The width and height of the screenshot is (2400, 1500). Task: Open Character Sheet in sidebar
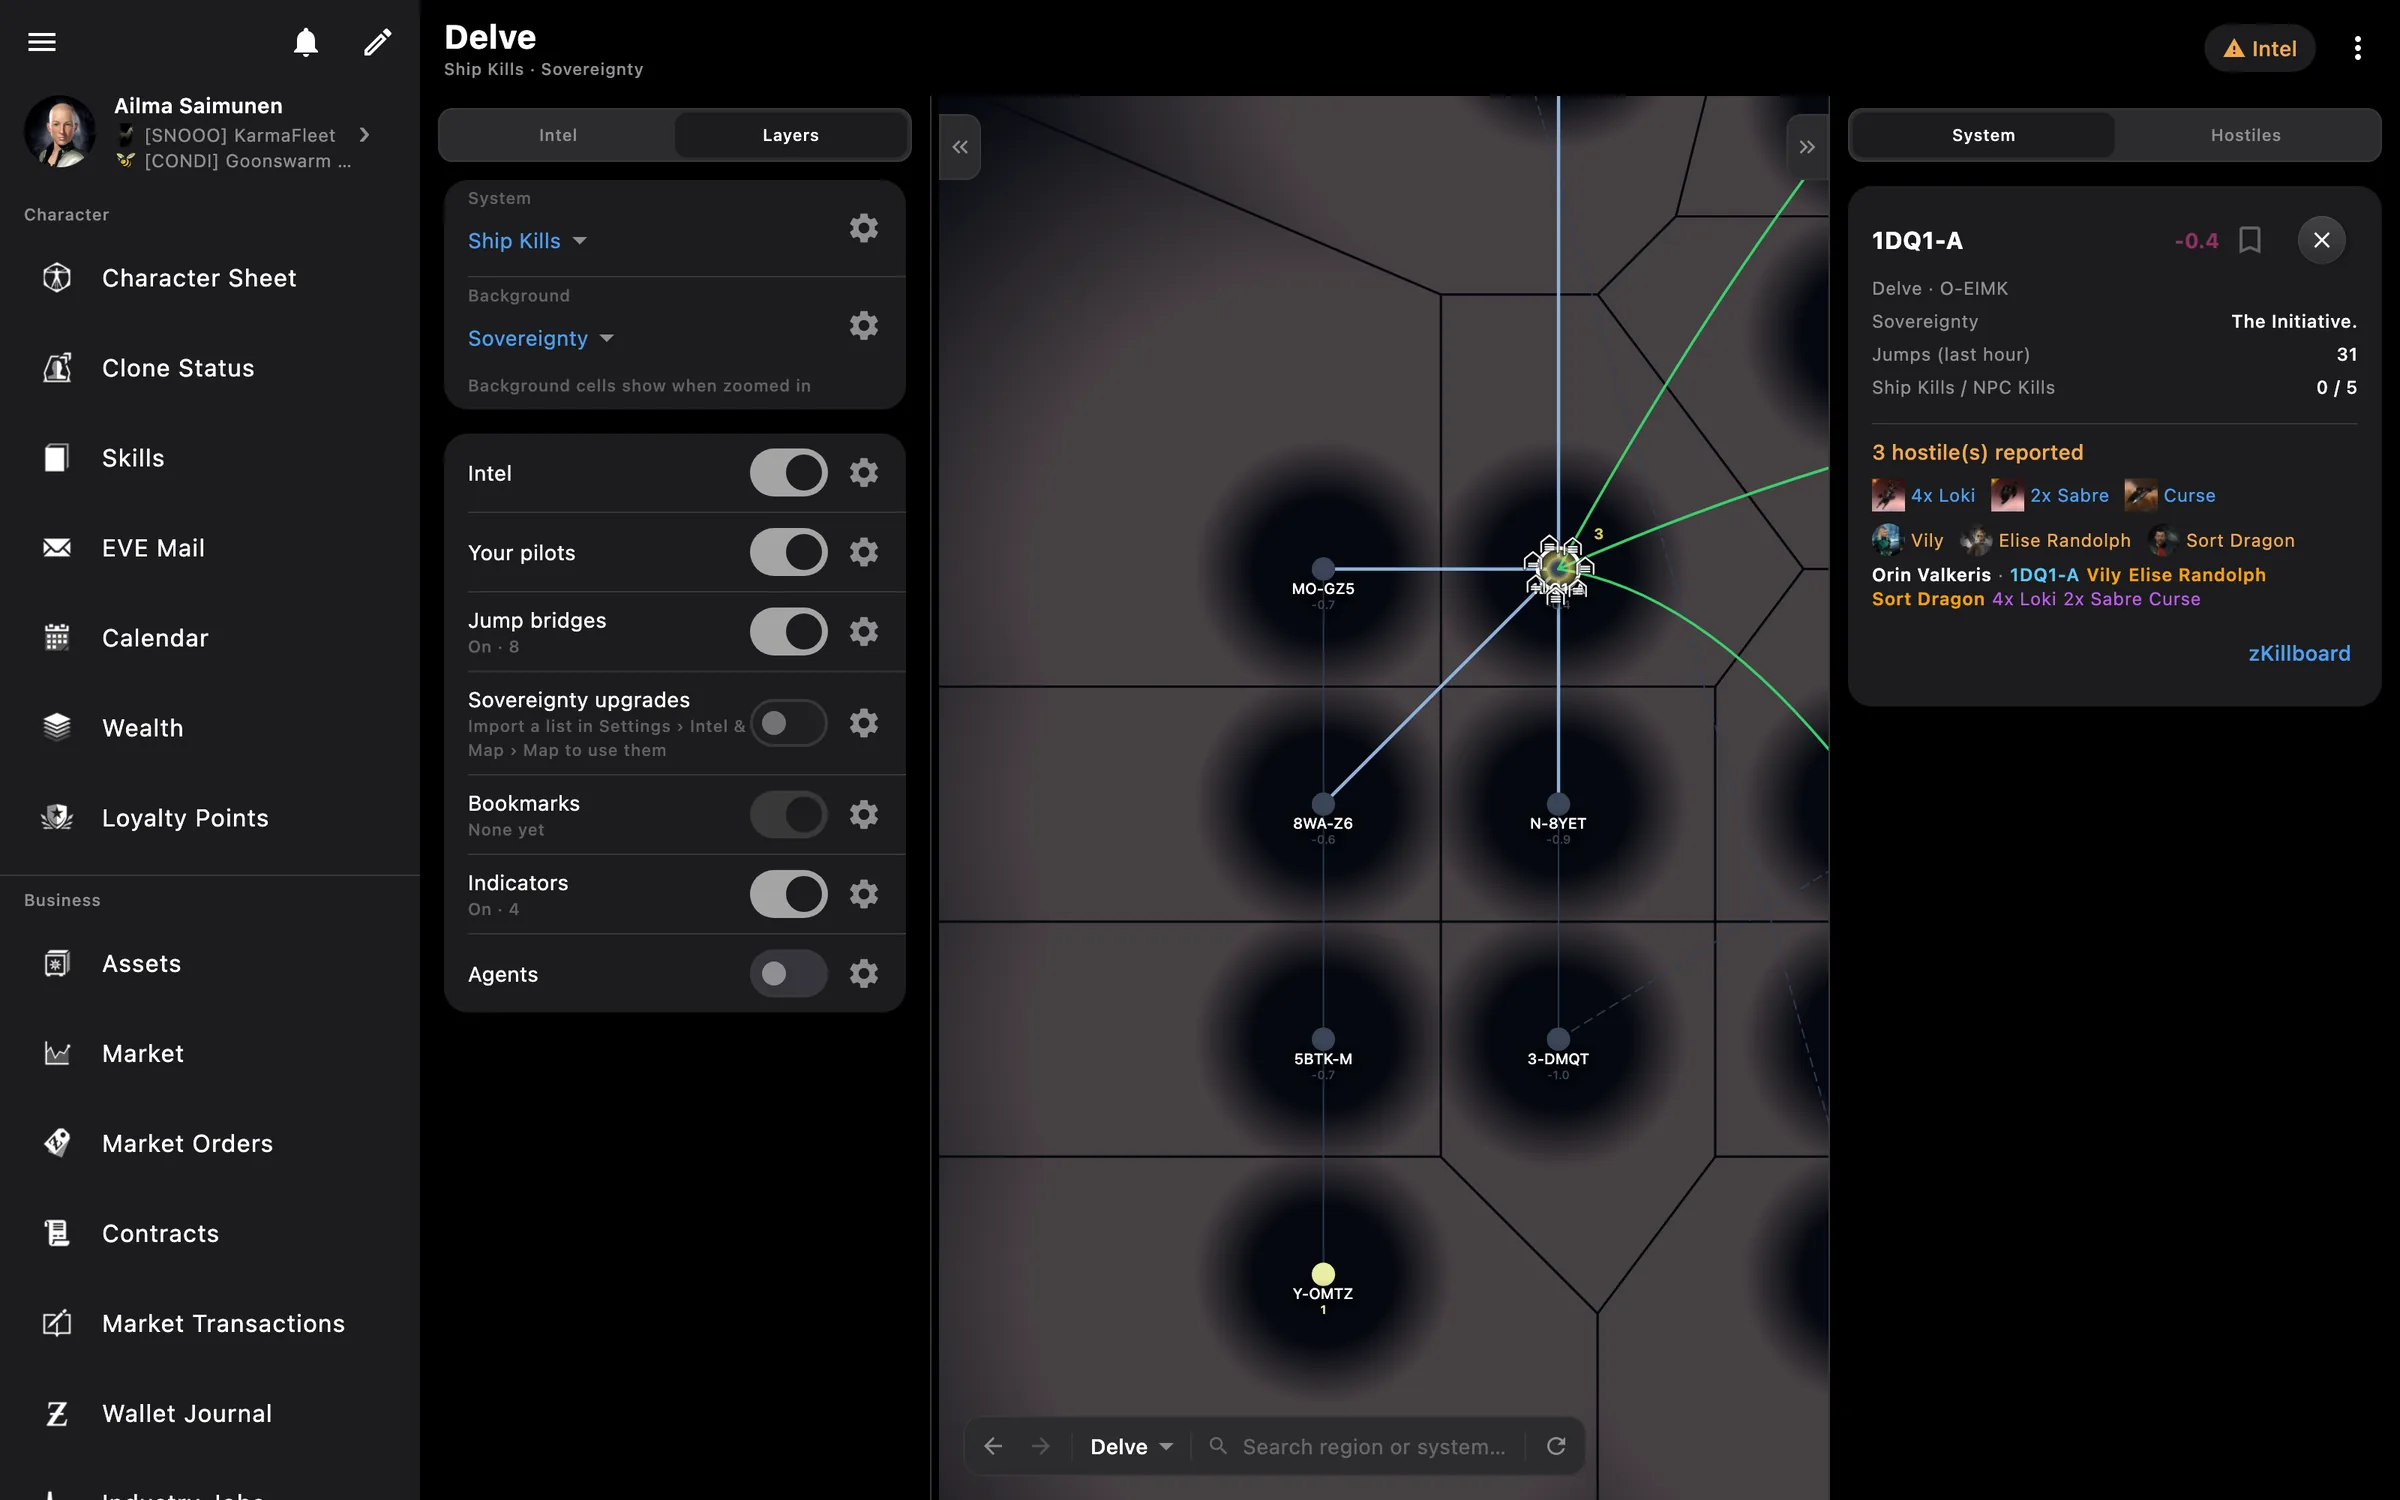(x=210, y=278)
